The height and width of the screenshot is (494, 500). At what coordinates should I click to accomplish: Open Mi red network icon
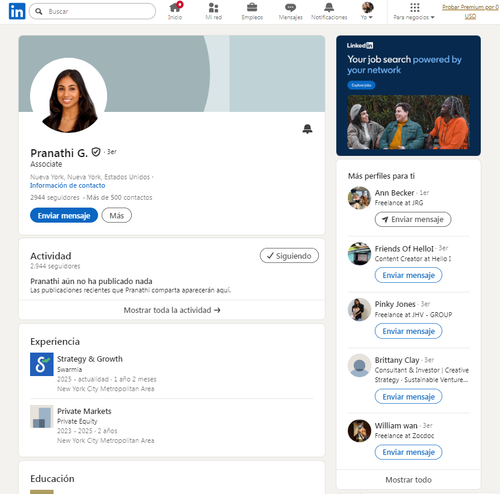(213, 11)
